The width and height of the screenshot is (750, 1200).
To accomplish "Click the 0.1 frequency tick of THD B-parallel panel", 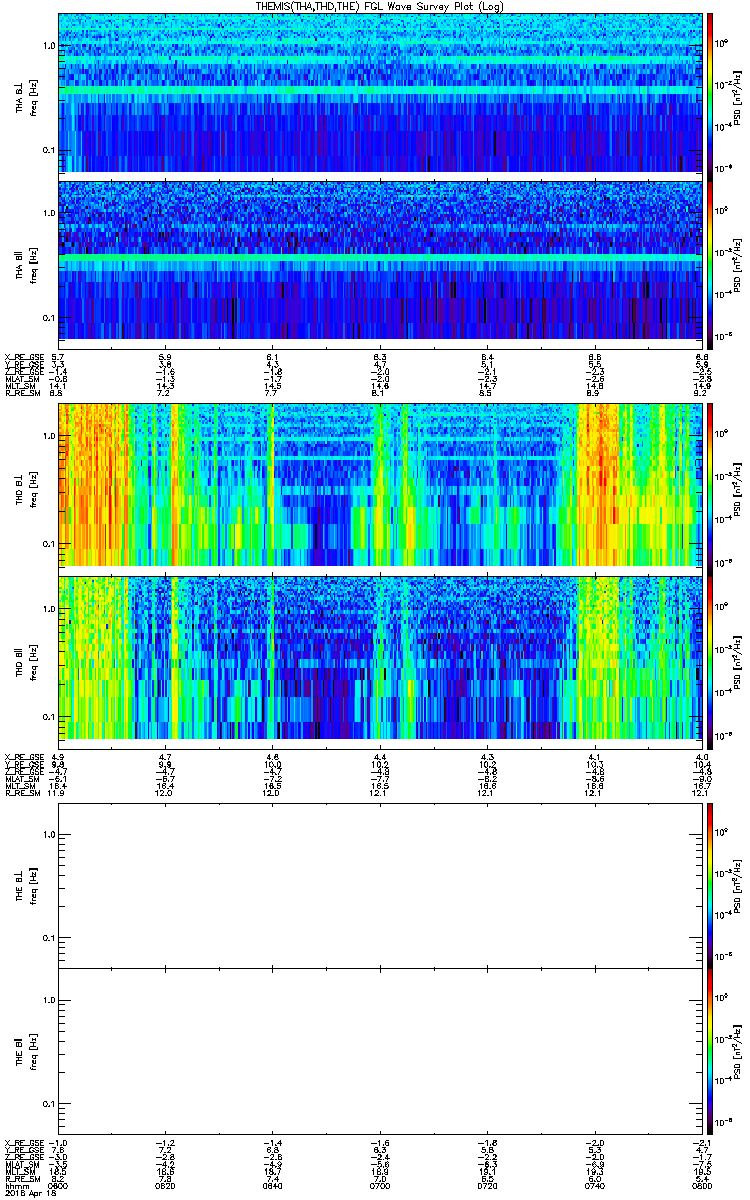I will point(49,716).
